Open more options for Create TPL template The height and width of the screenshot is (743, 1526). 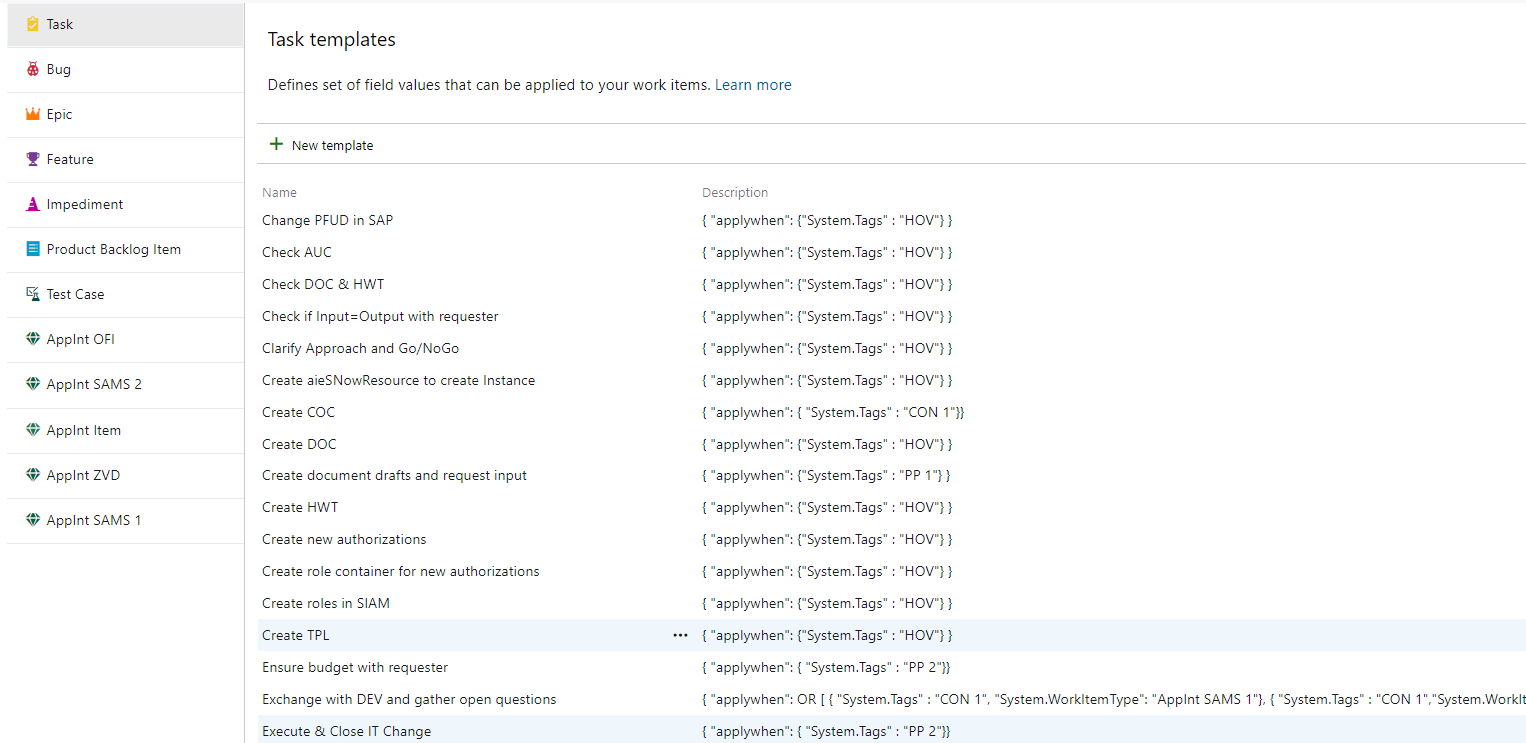pos(681,635)
